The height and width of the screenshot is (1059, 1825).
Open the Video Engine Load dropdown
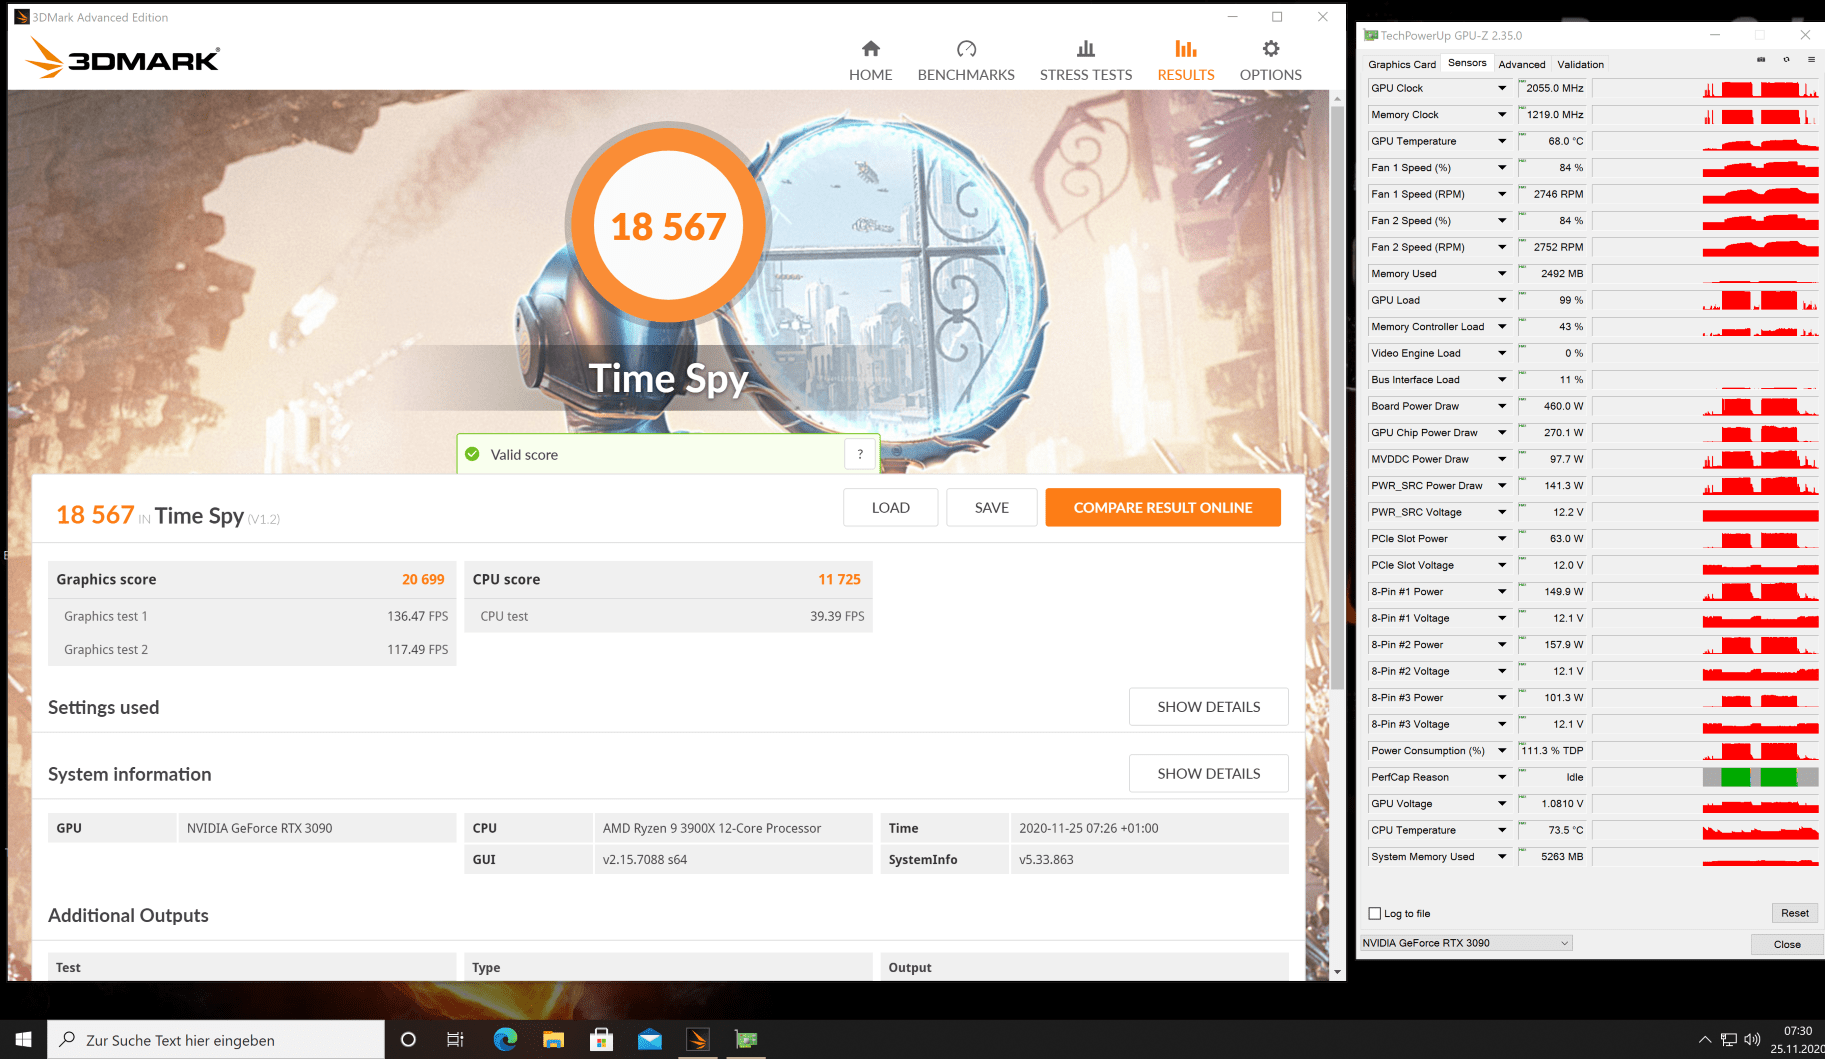click(1502, 353)
